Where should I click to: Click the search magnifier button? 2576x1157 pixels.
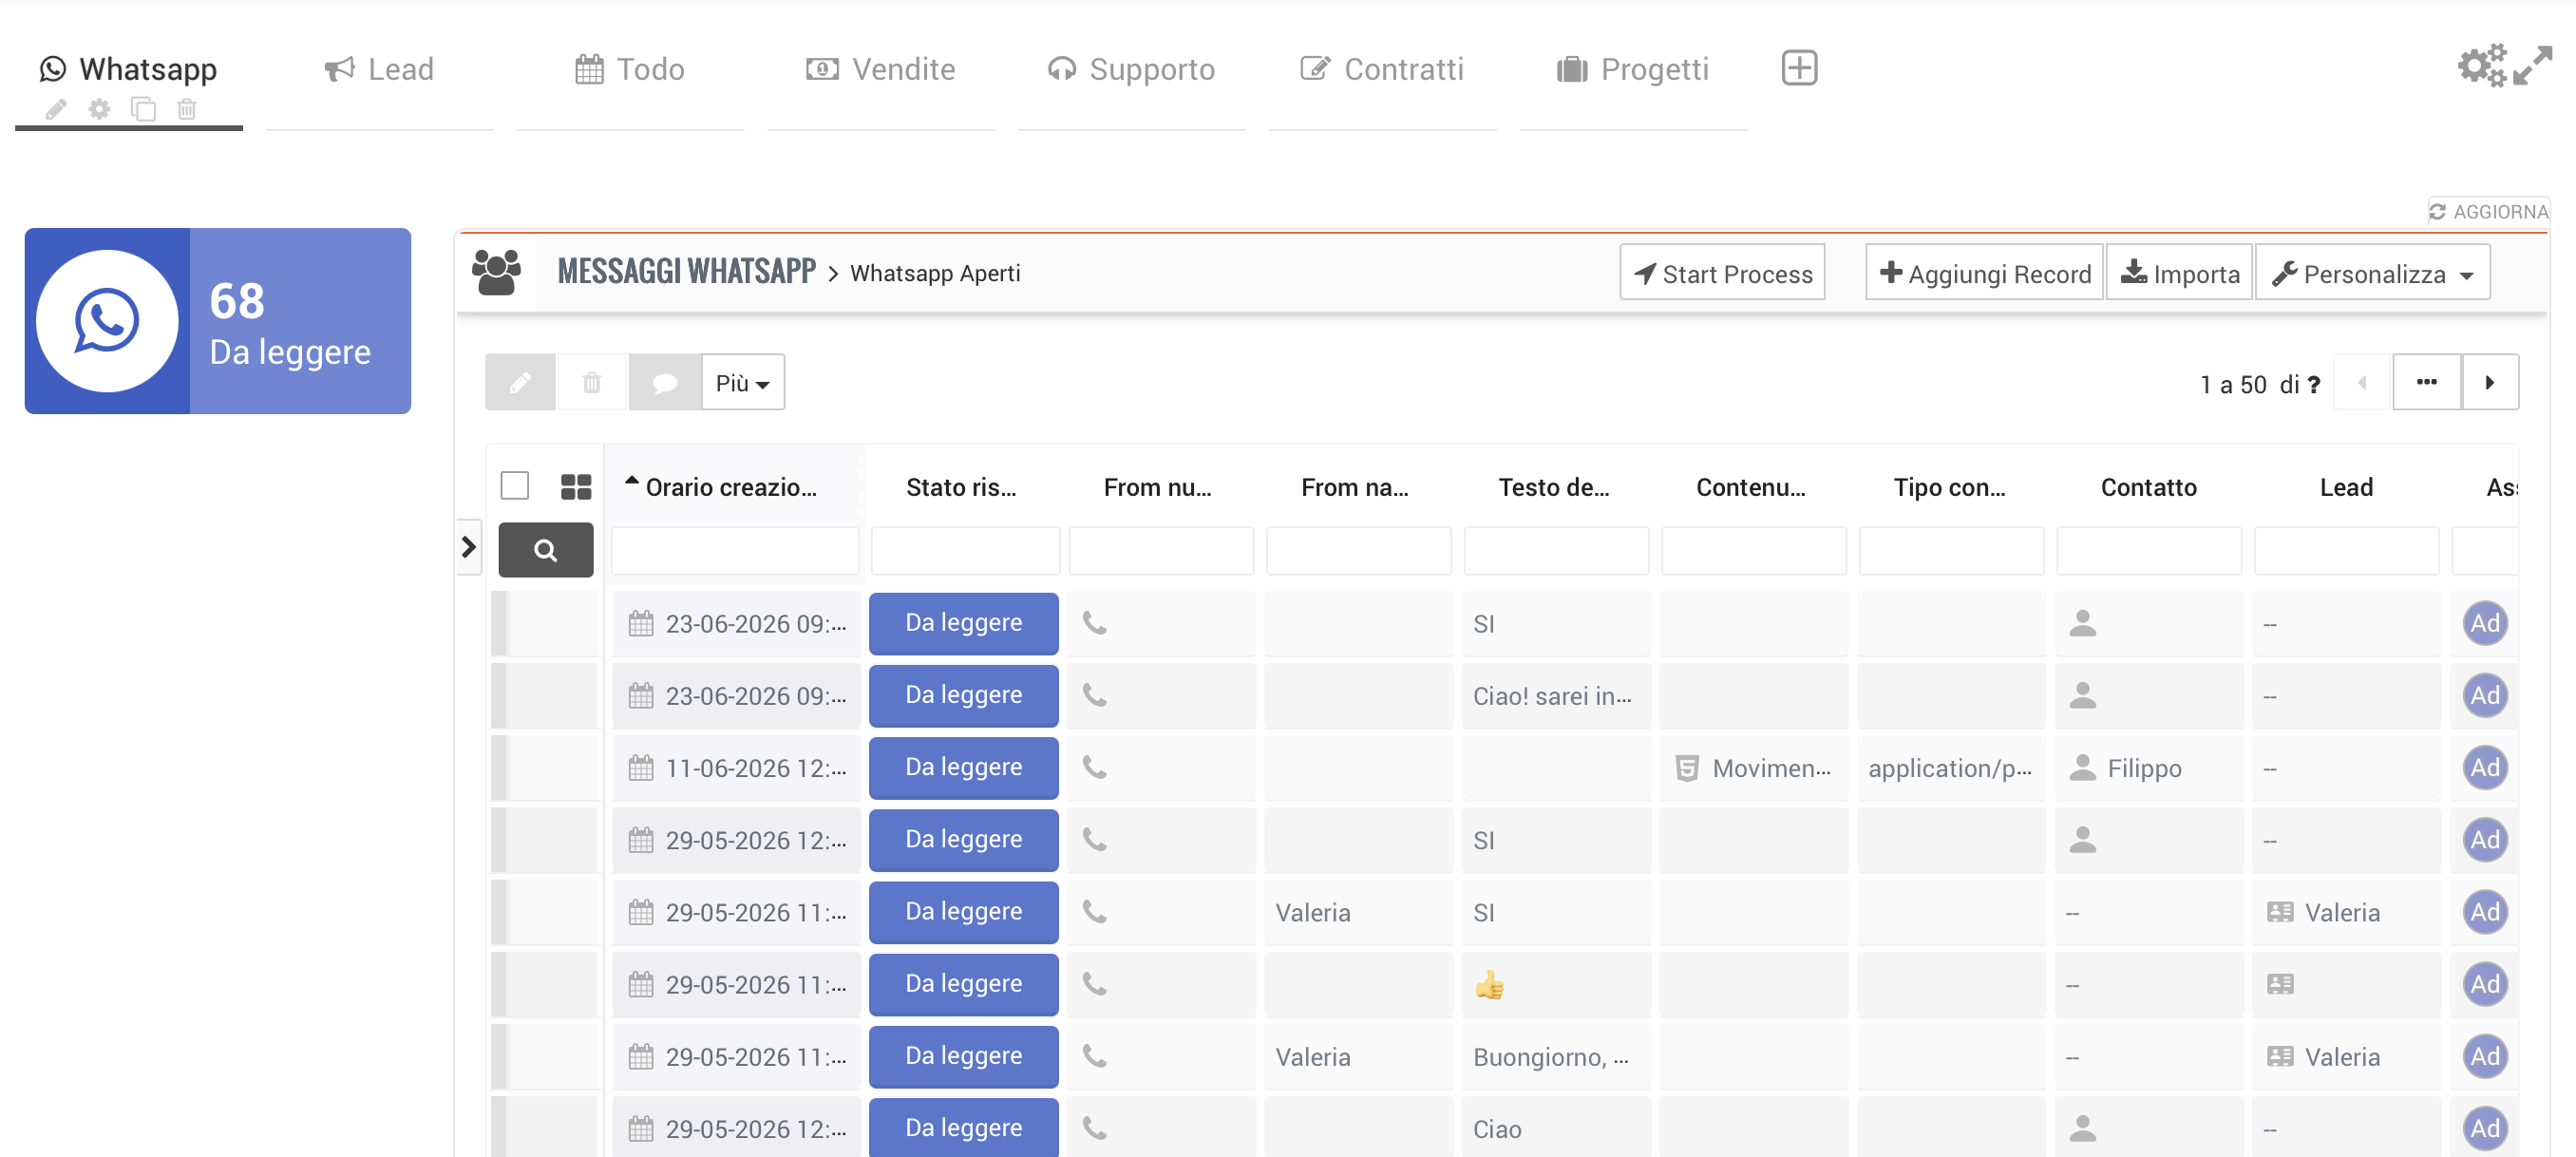click(x=546, y=550)
